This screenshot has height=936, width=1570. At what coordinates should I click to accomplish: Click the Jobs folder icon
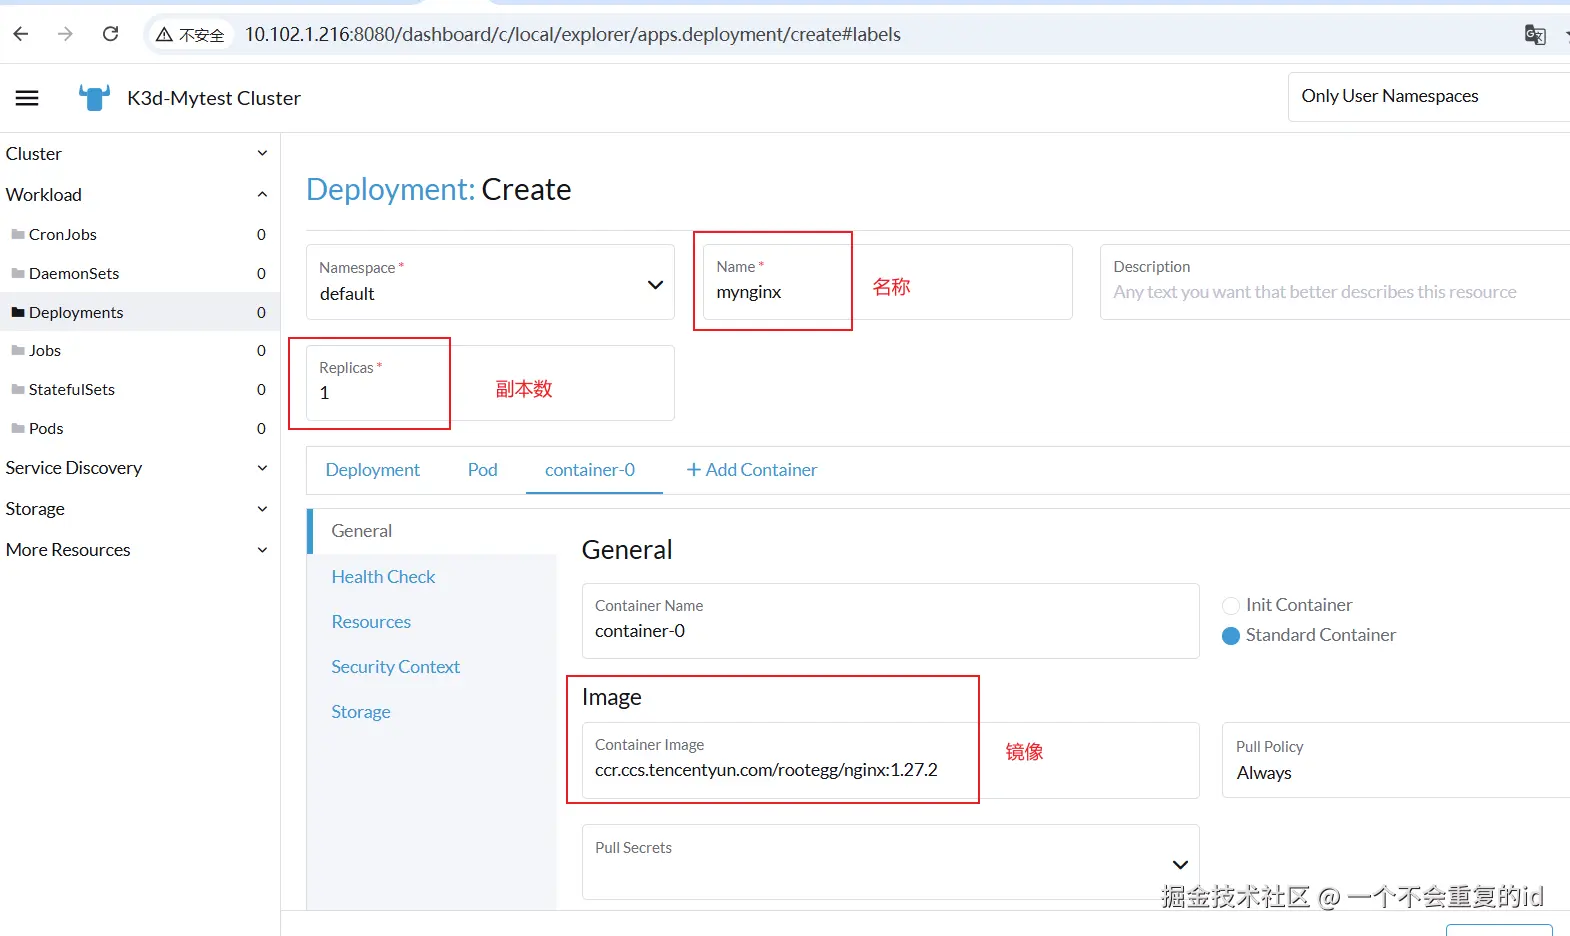coord(18,350)
